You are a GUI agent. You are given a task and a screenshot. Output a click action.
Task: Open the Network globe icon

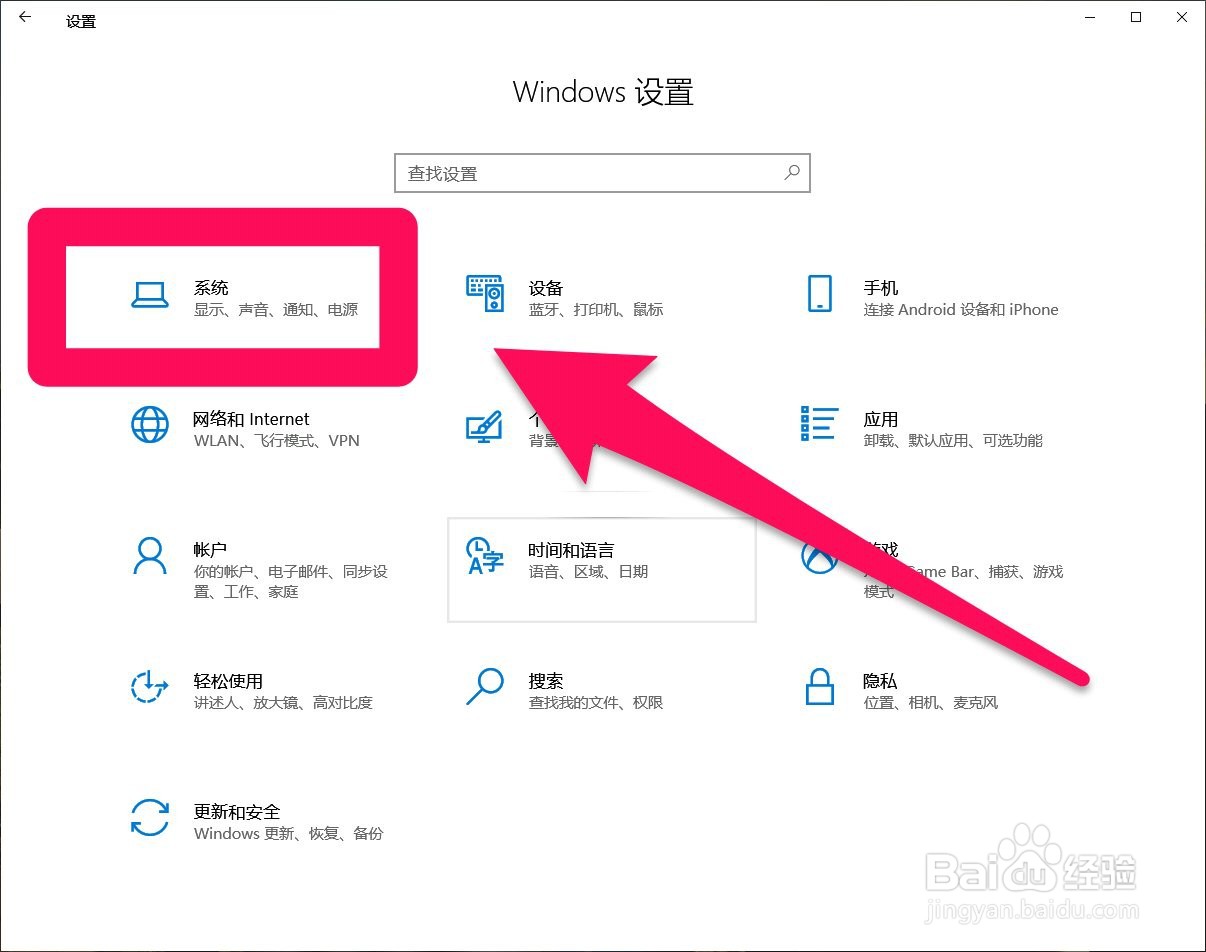tap(150, 425)
